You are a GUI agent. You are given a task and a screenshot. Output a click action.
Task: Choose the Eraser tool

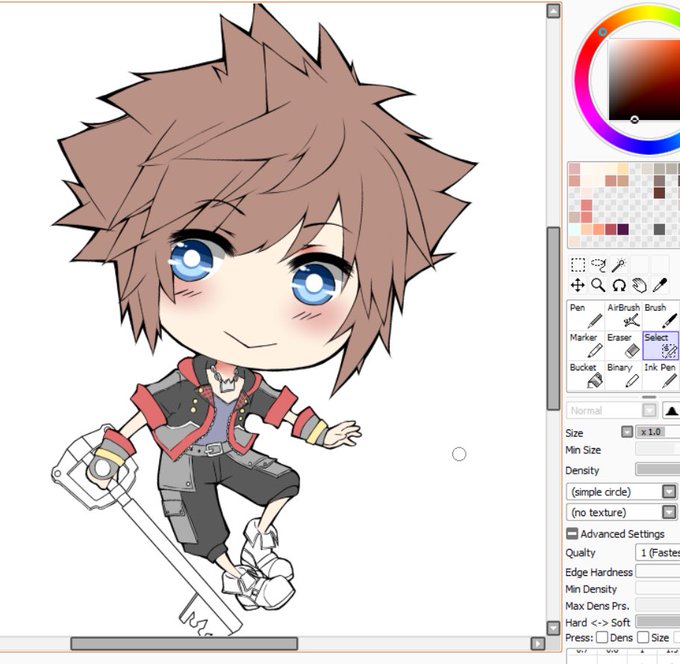623,346
